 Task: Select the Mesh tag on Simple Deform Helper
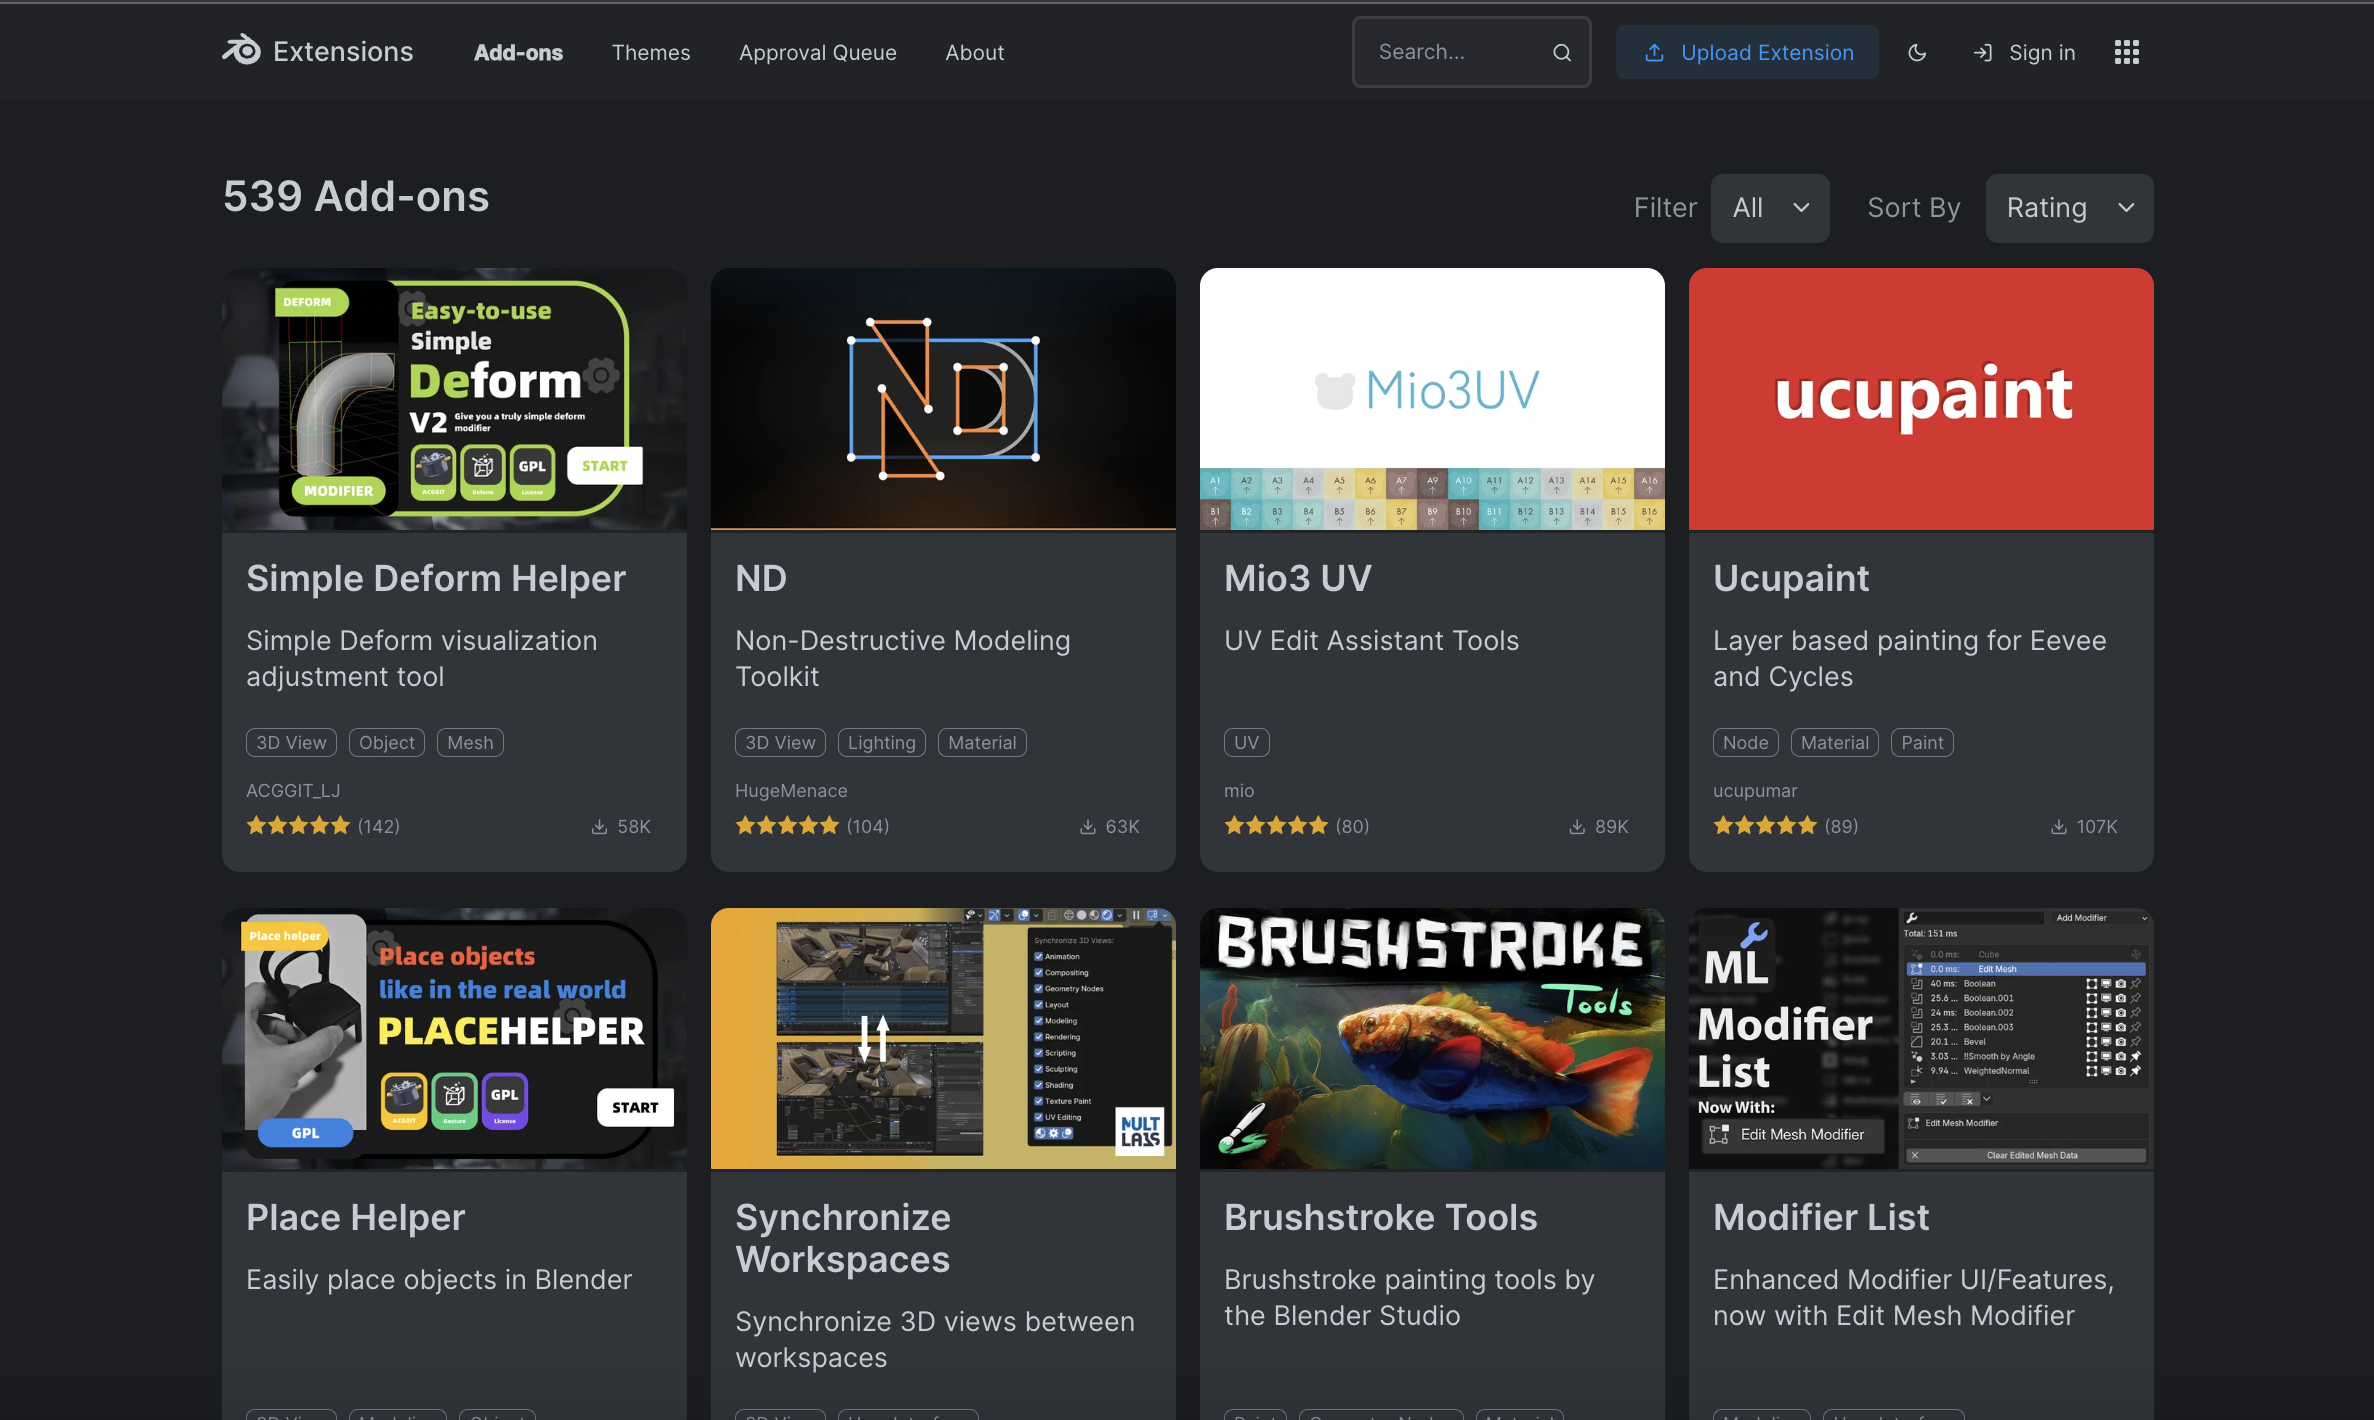click(470, 743)
